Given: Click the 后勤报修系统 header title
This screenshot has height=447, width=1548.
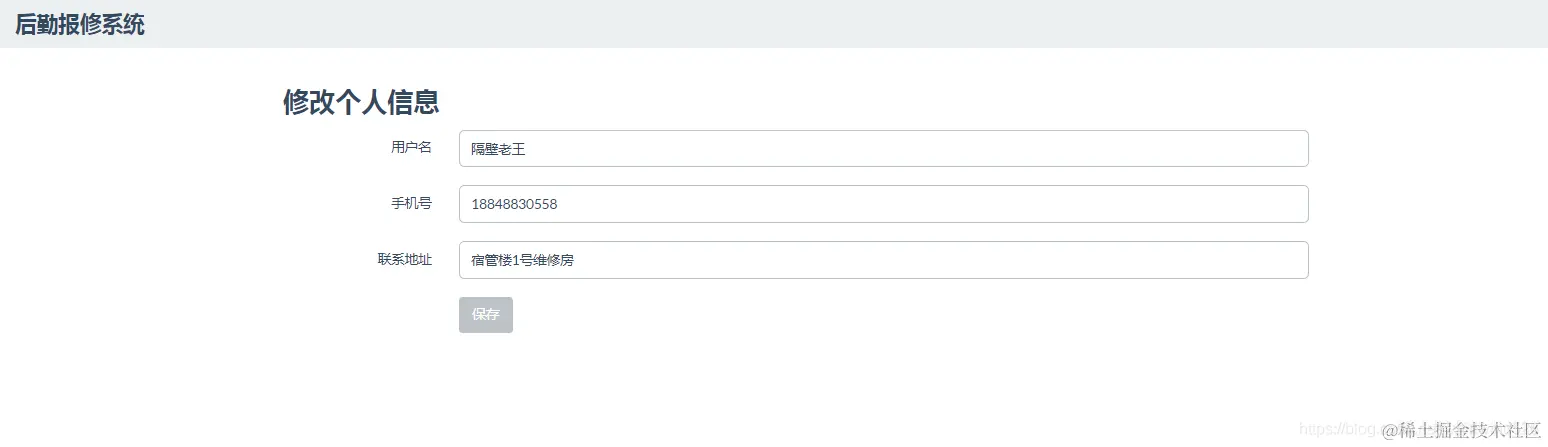Looking at the screenshot, I should 80,25.
